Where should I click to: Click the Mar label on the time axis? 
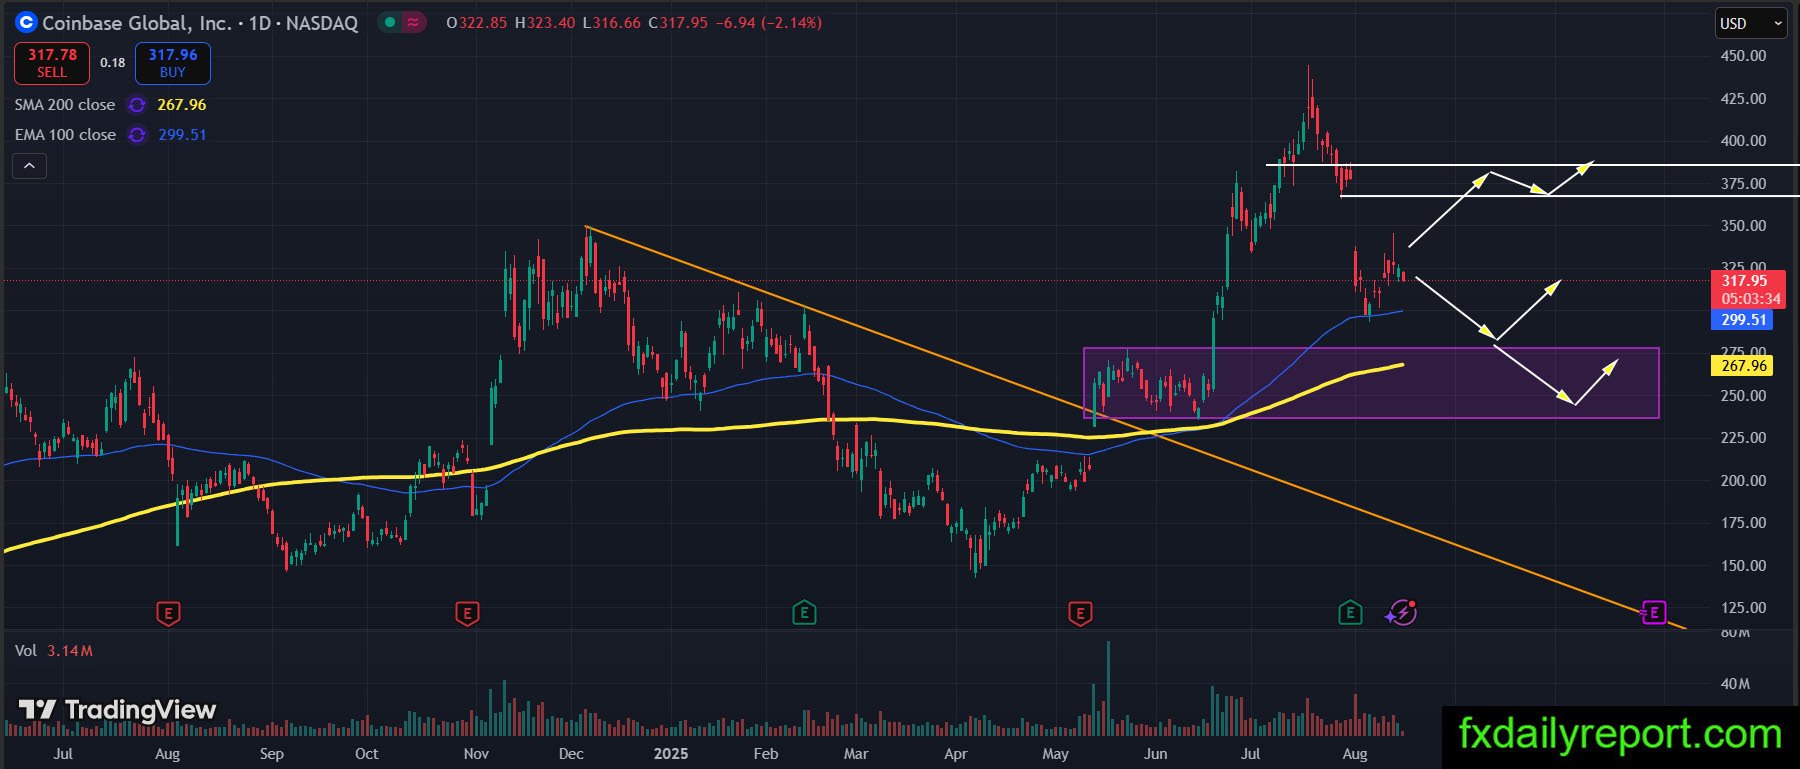(x=856, y=754)
